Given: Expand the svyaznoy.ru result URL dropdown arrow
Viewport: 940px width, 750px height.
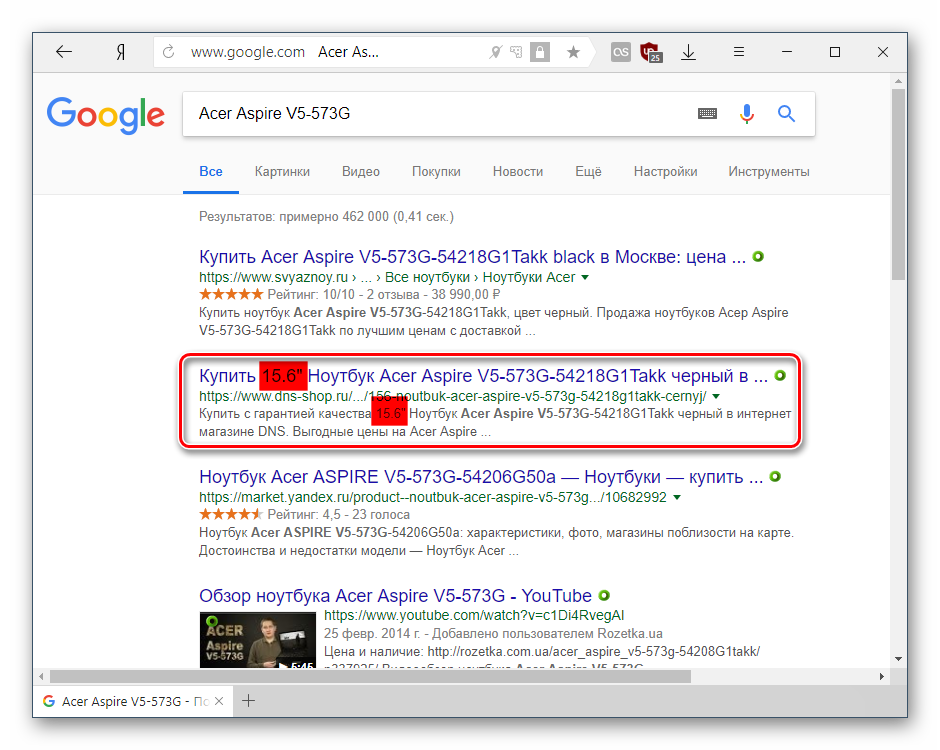Looking at the screenshot, I should [x=585, y=277].
